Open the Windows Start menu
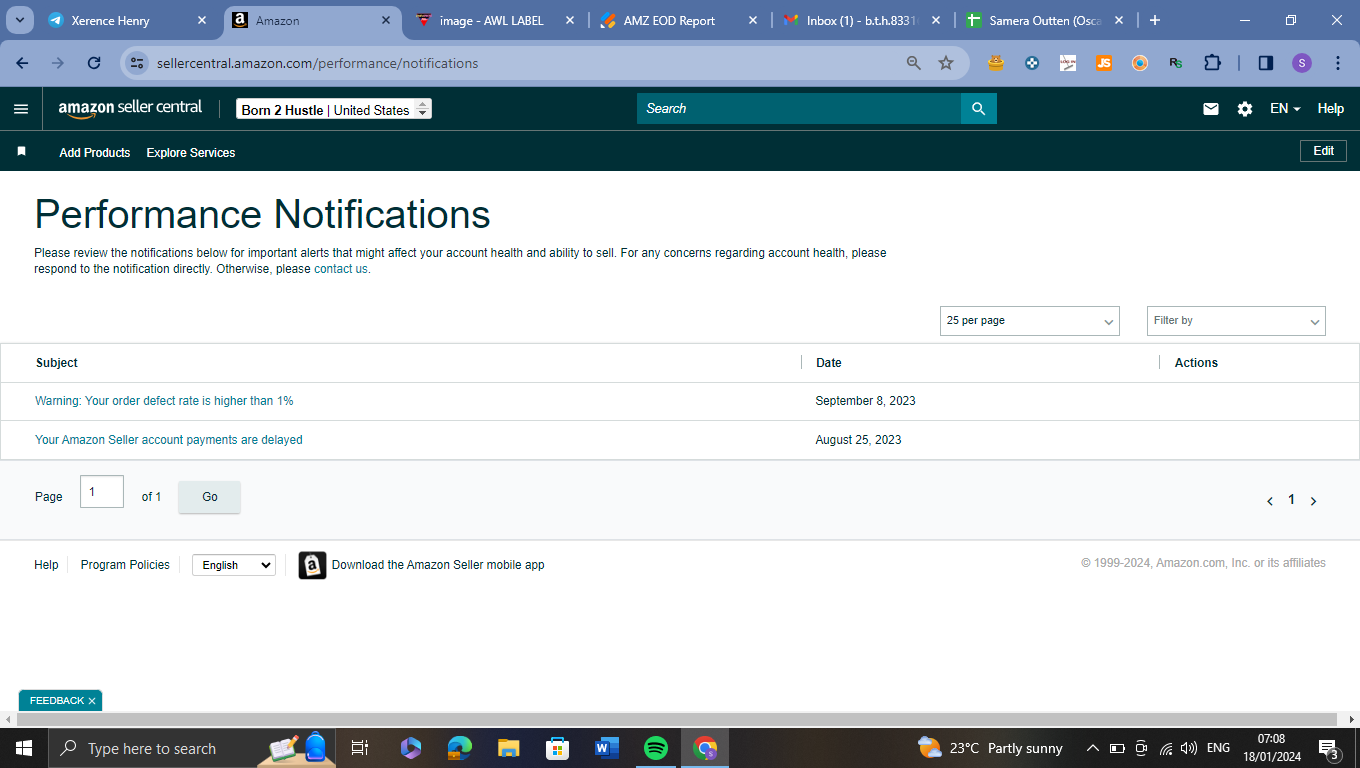The image size is (1360, 768). pos(23,748)
